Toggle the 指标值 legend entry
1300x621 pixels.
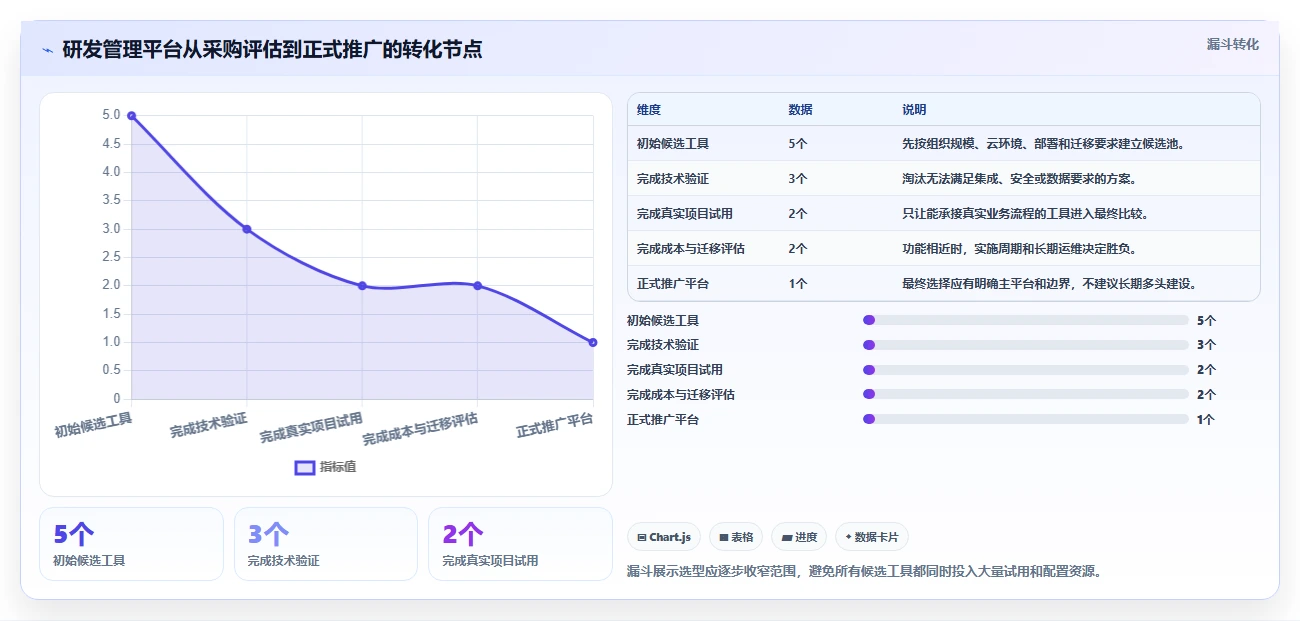click(325, 467)
